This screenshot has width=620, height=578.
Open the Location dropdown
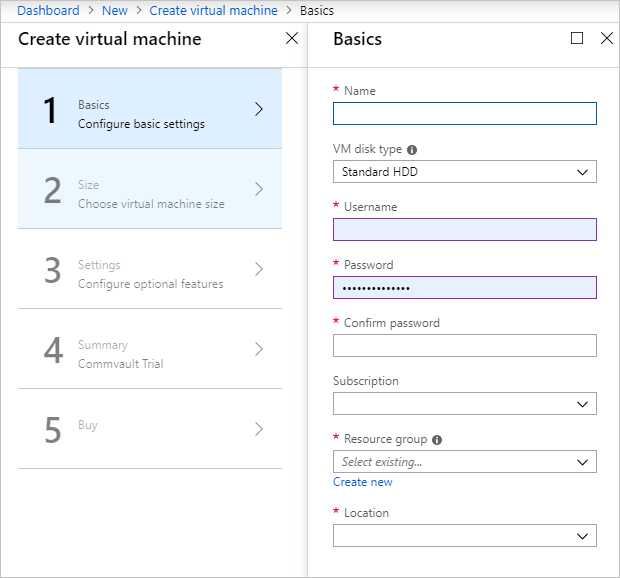coord(464,536)
